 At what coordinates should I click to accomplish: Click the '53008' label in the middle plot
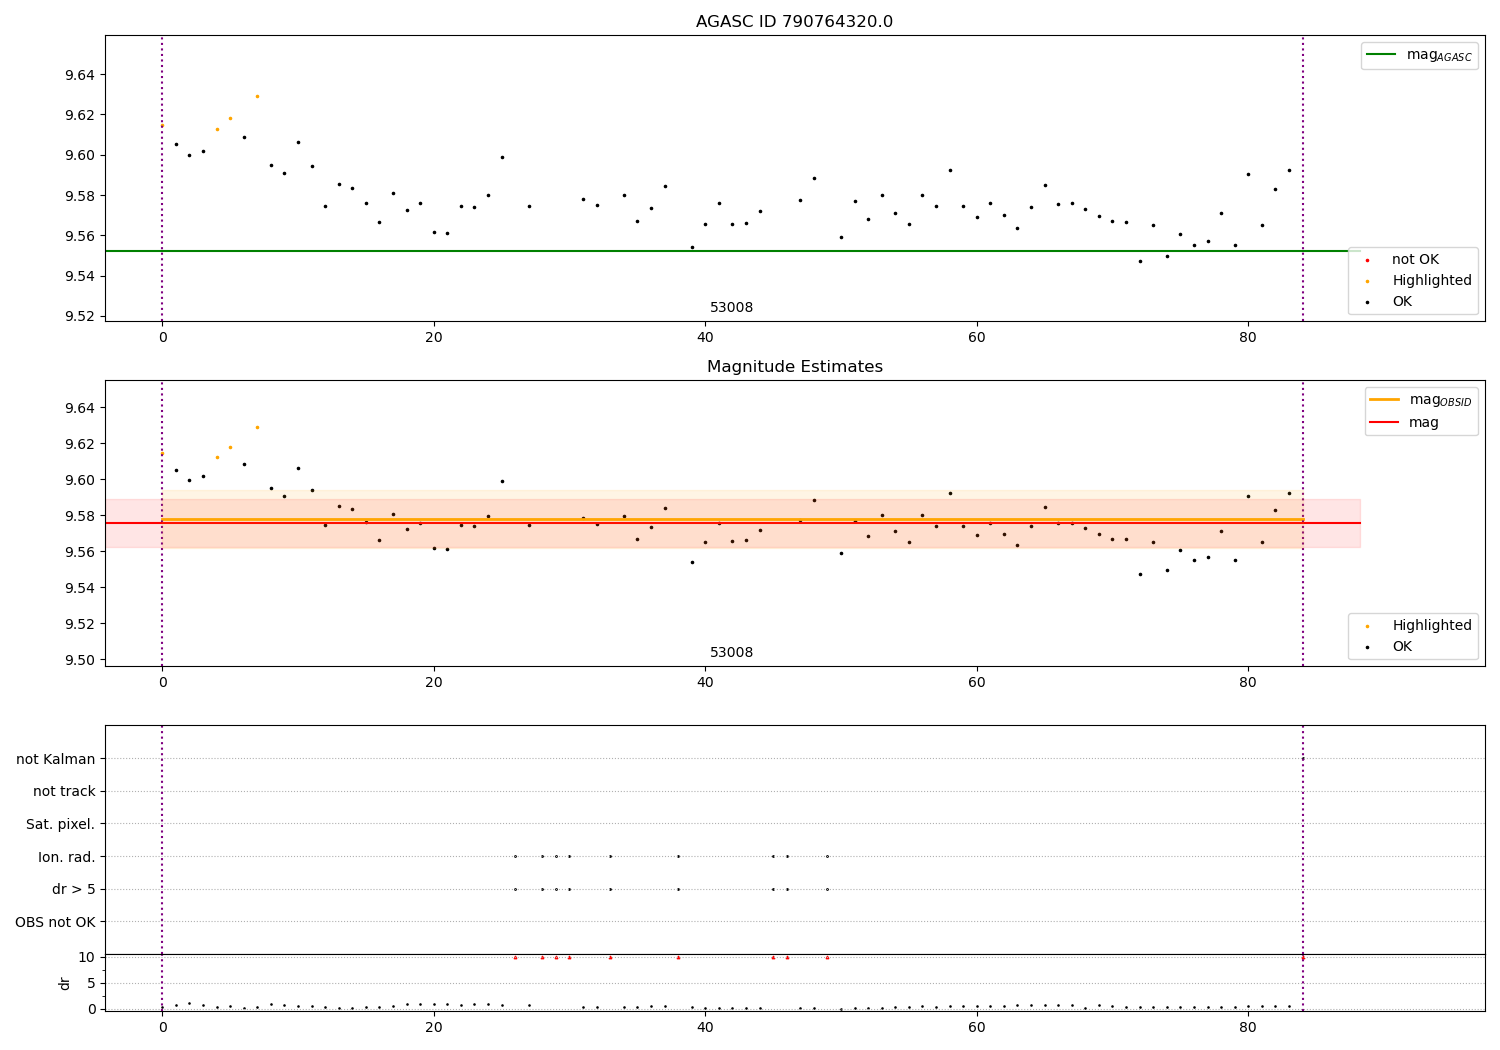coord(731,653)
